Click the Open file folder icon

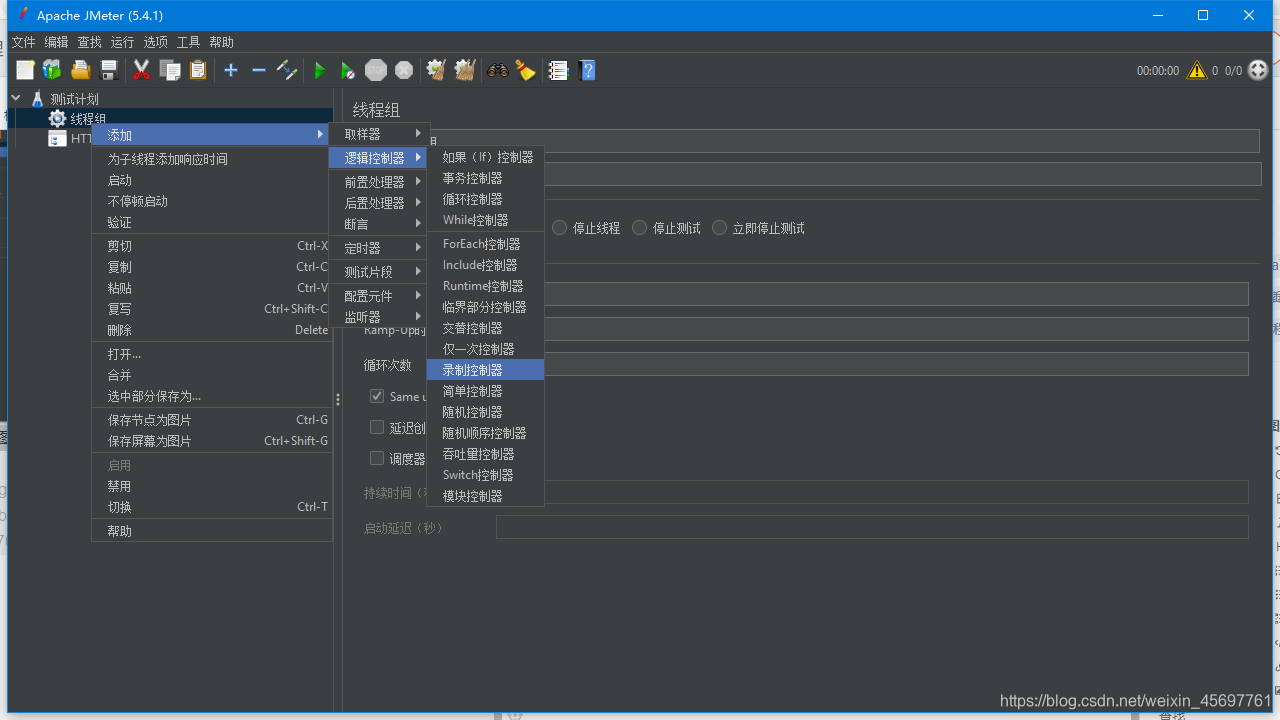(81, 70)
